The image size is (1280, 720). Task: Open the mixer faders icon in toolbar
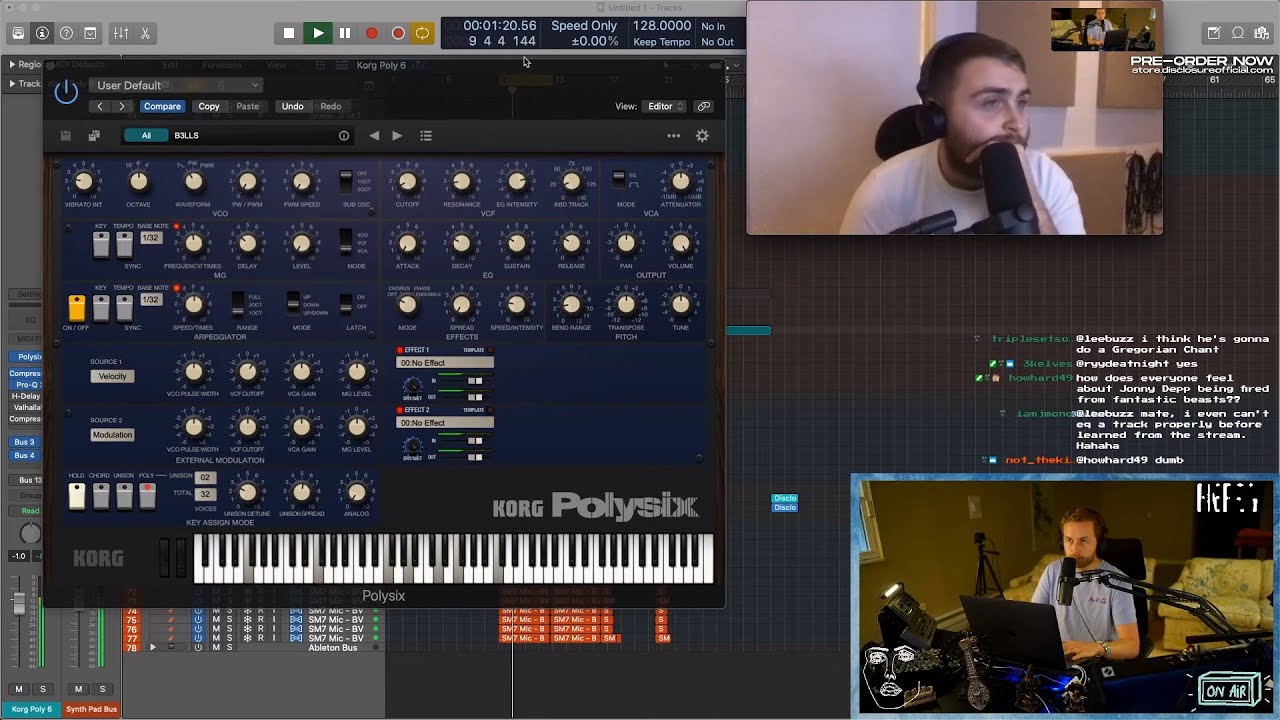tap(121, 33)
